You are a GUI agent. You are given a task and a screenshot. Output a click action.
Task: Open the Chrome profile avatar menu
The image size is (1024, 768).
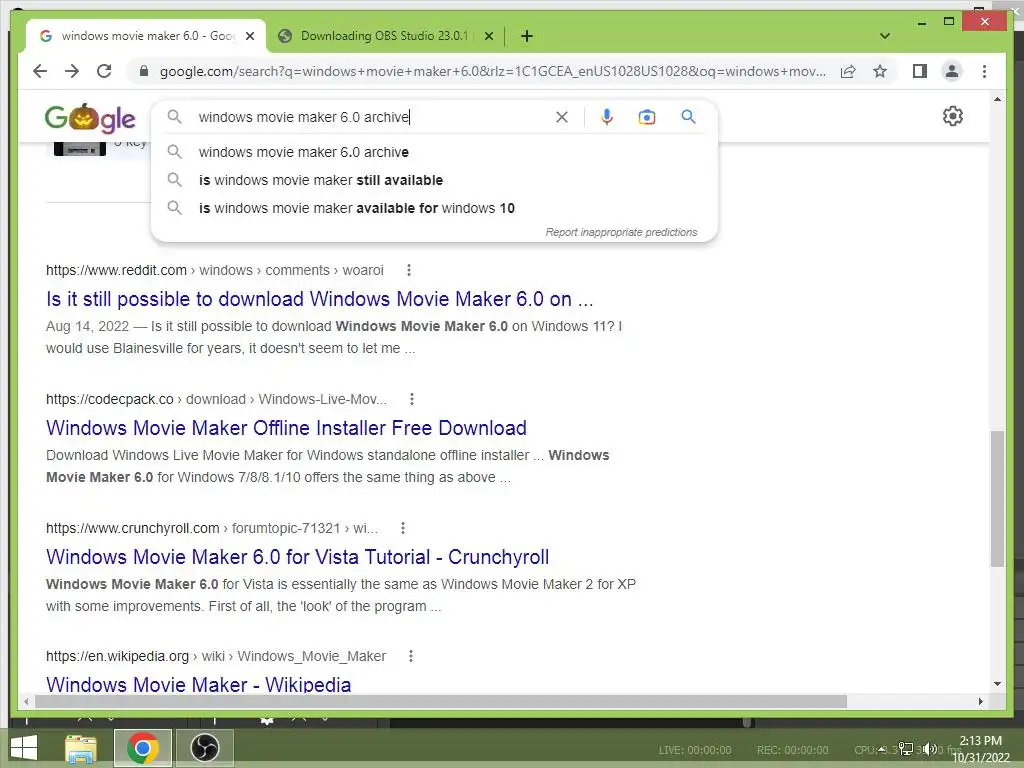952,71
